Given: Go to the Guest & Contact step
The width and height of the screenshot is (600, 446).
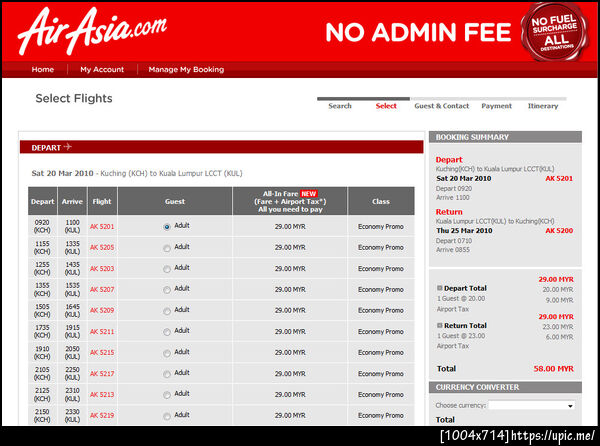Looking at the screenshot, I should click(x=442, y=106).
